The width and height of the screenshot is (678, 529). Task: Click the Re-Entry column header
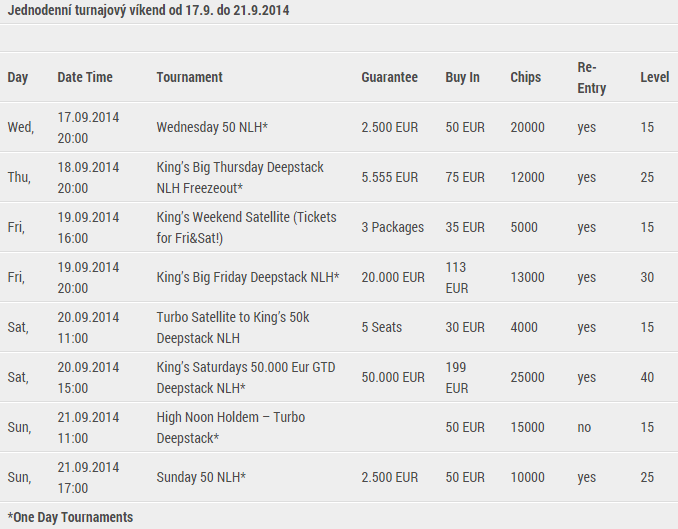[x=592, y=77]
